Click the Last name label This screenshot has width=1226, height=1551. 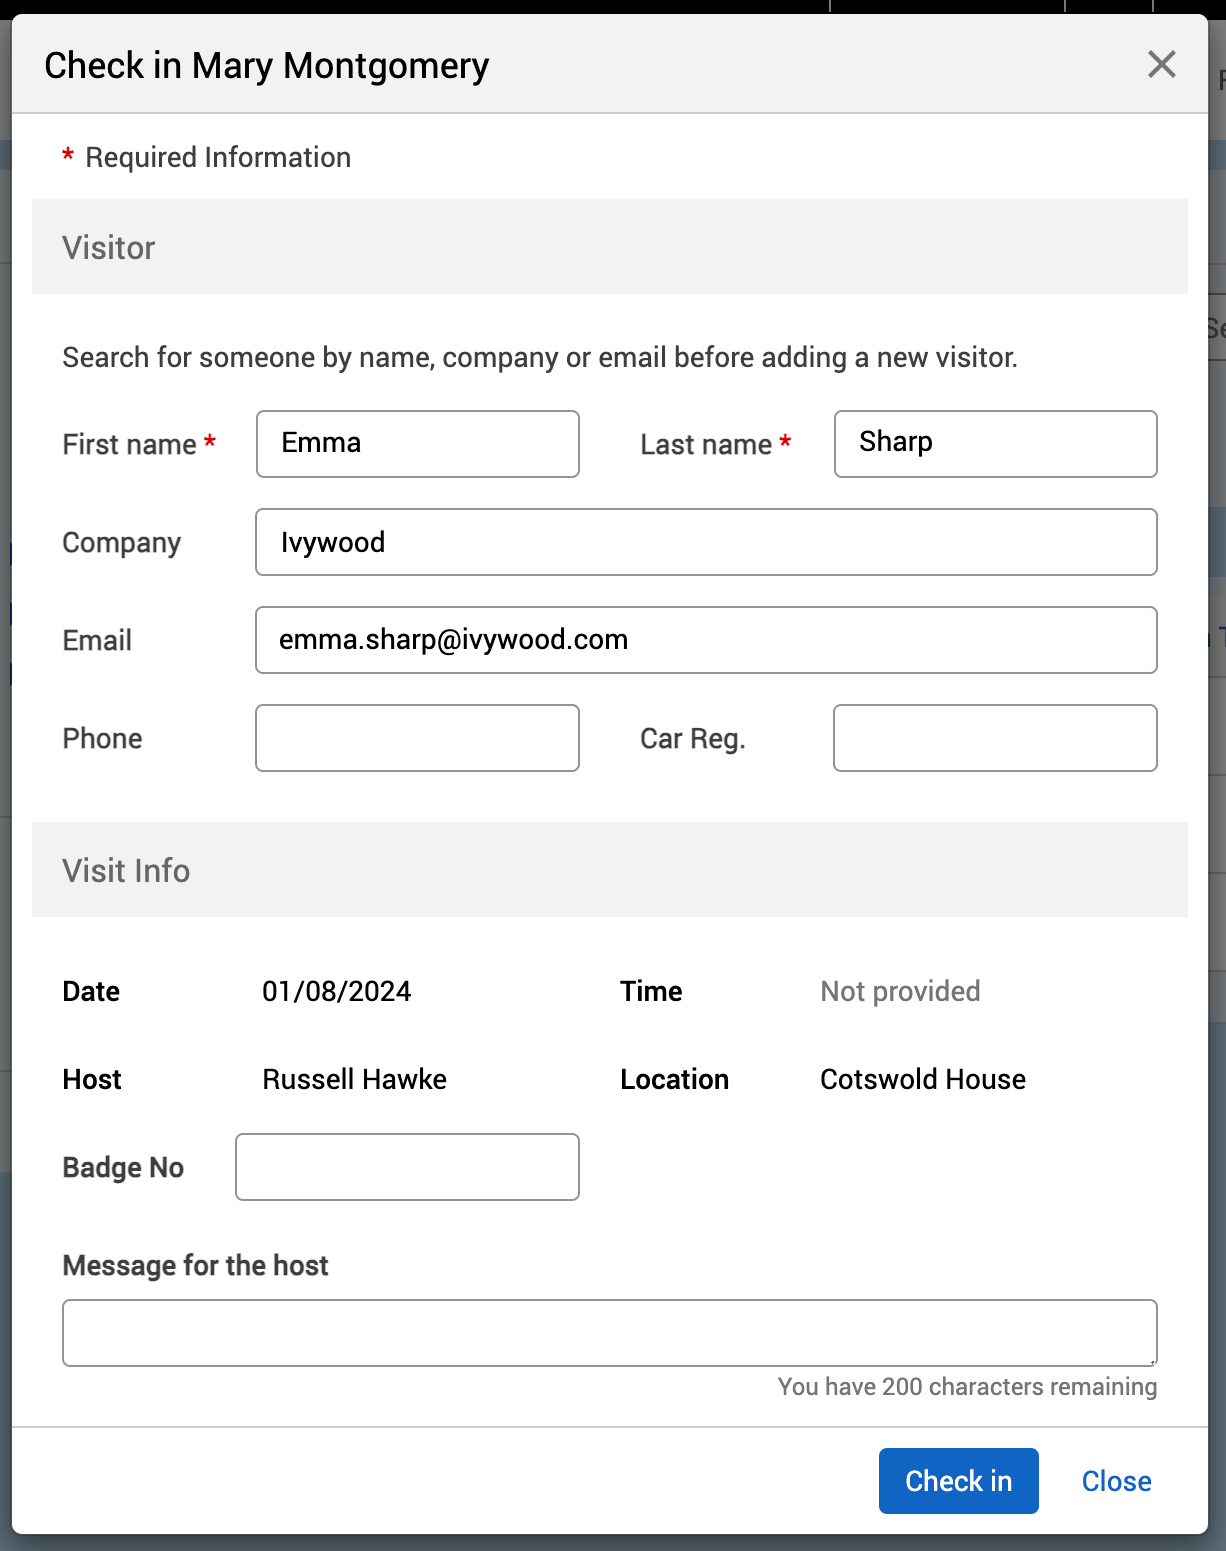[706, 444]
